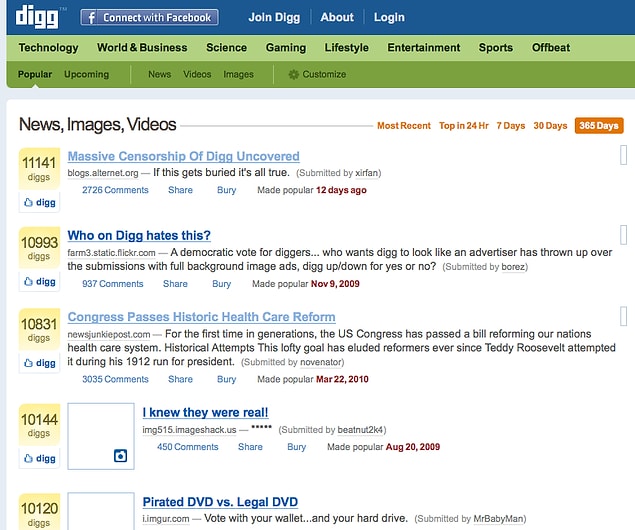Open 'Massive Censorship Of Digg Uncovered' headline
Screen dimensions: 635x530
click(x=183, y=156)
